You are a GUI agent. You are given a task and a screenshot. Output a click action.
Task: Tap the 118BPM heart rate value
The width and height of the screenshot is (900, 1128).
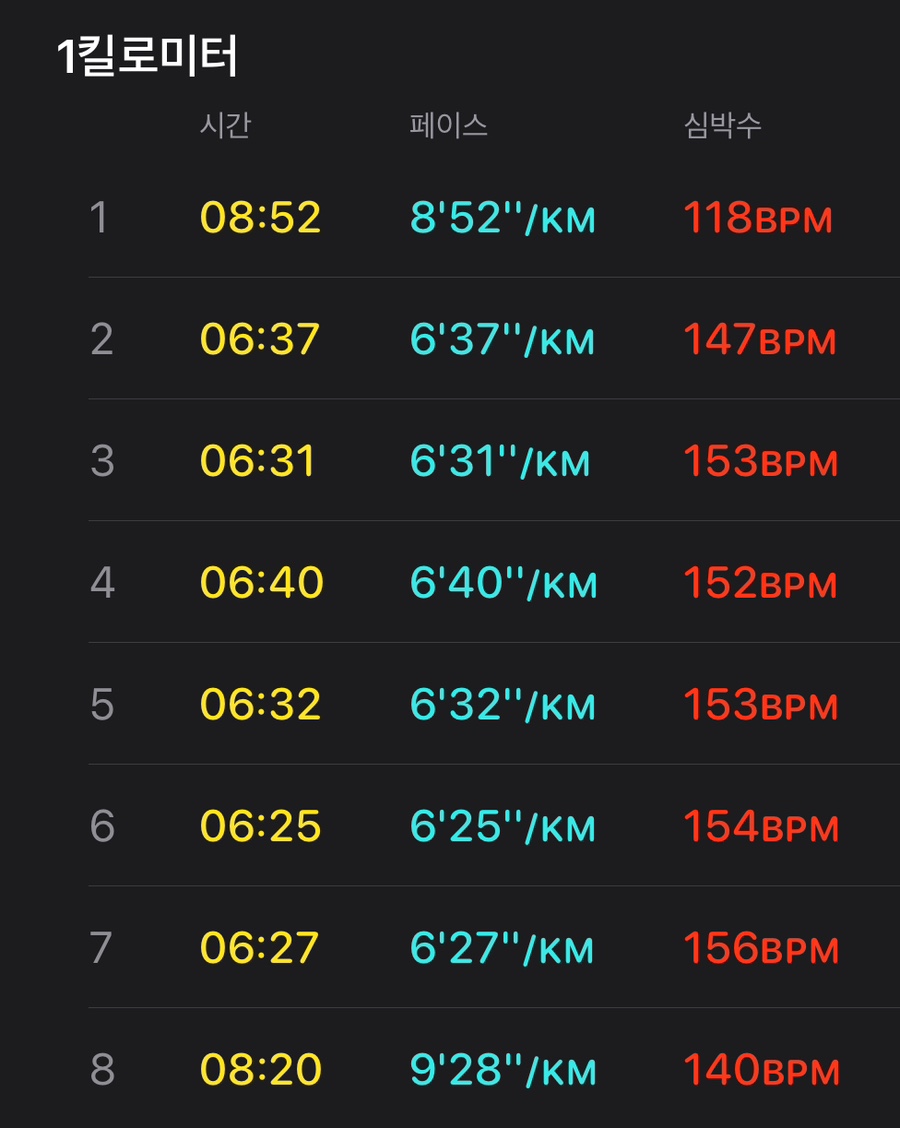pos(758,217)
